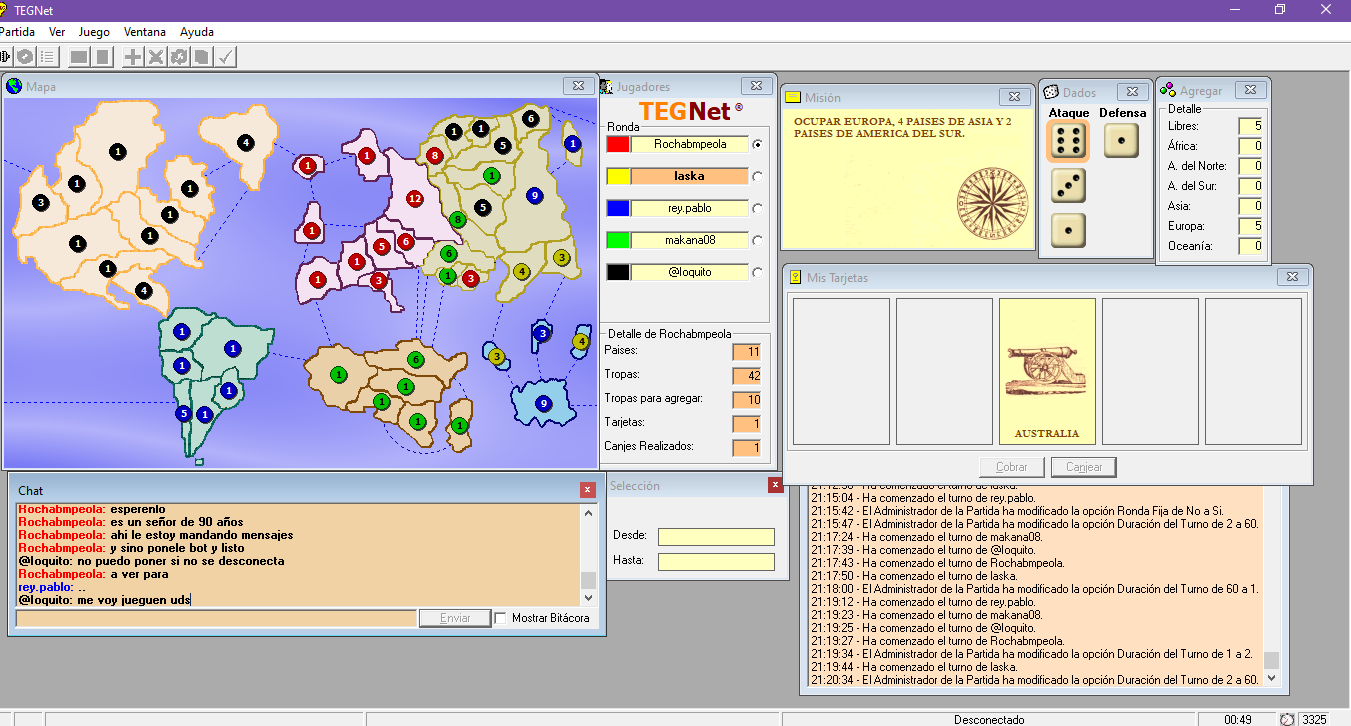Select the attack die showing six
Image resolution: width=1351 pixels, height=726 pixels.
[1068, 141]
